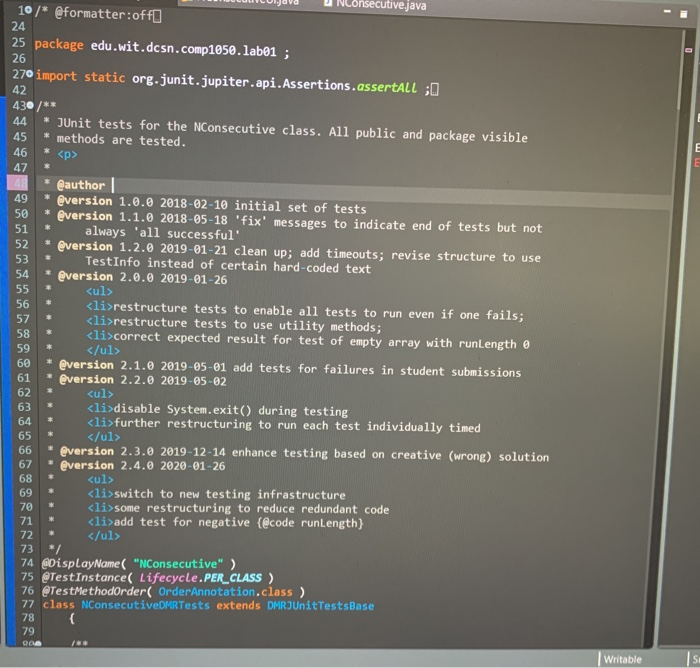Click the @version 2.3.0 2019-12-14 line
The height and width of the screenshot is (668, 700).
coord(304,454)
